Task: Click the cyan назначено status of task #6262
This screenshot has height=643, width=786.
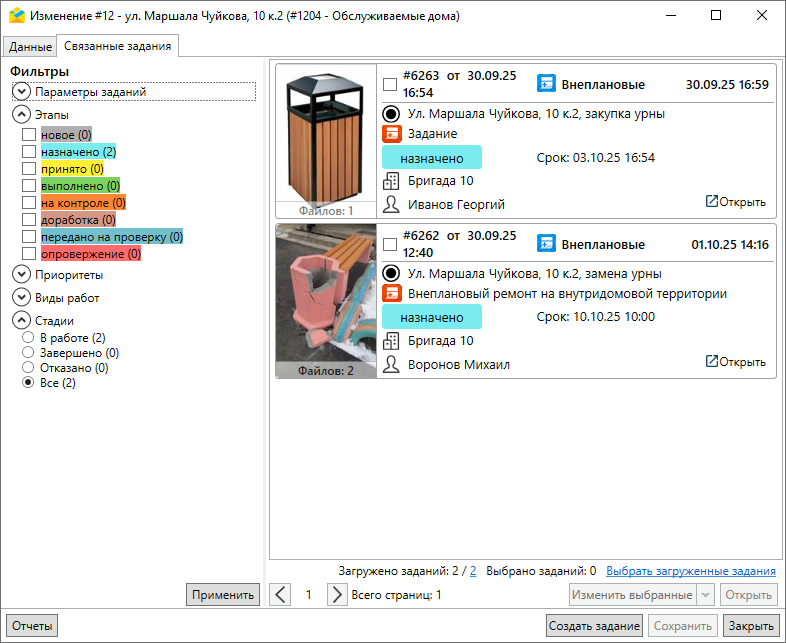Action: click(x=431, y=317)
